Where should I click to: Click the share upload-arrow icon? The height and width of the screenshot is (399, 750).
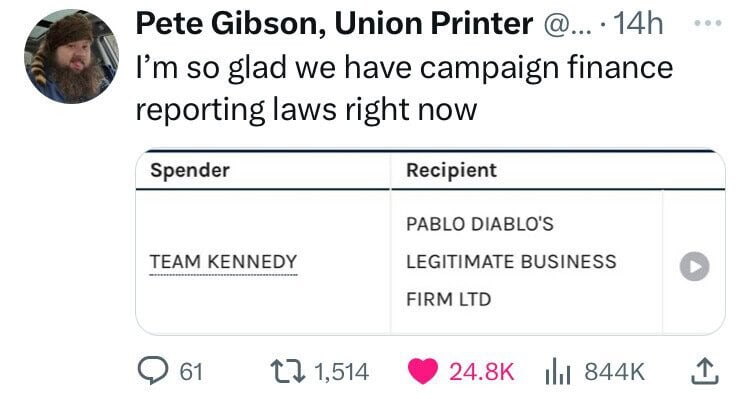point(705,372)
